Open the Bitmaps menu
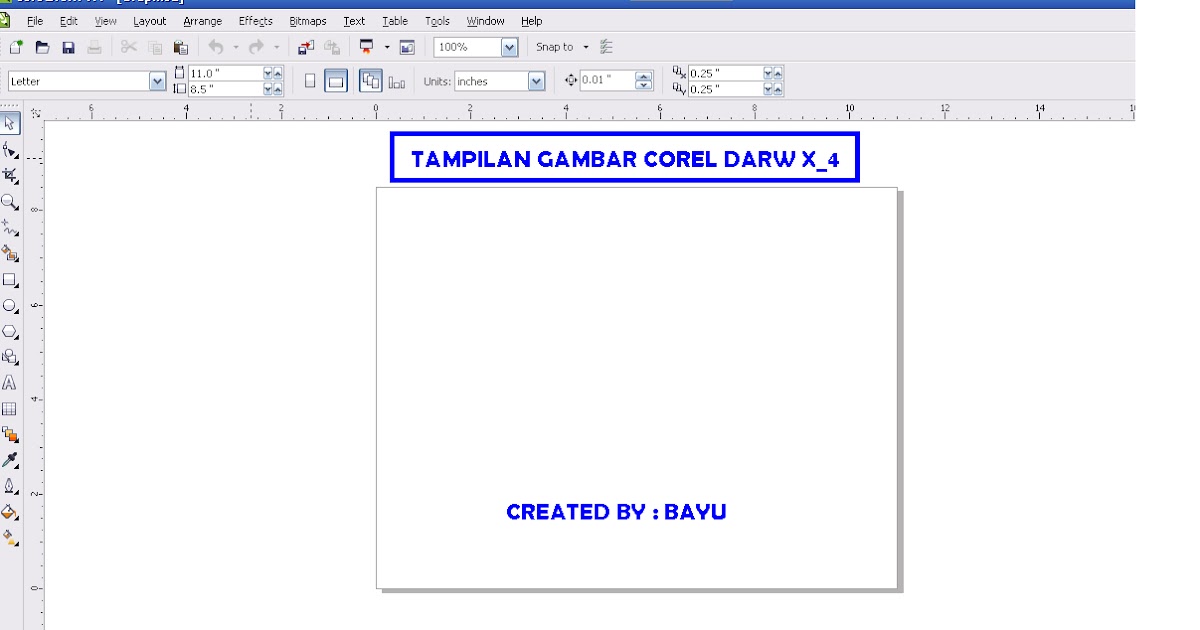The image size is (1200, 630). [x=307, y=21]
